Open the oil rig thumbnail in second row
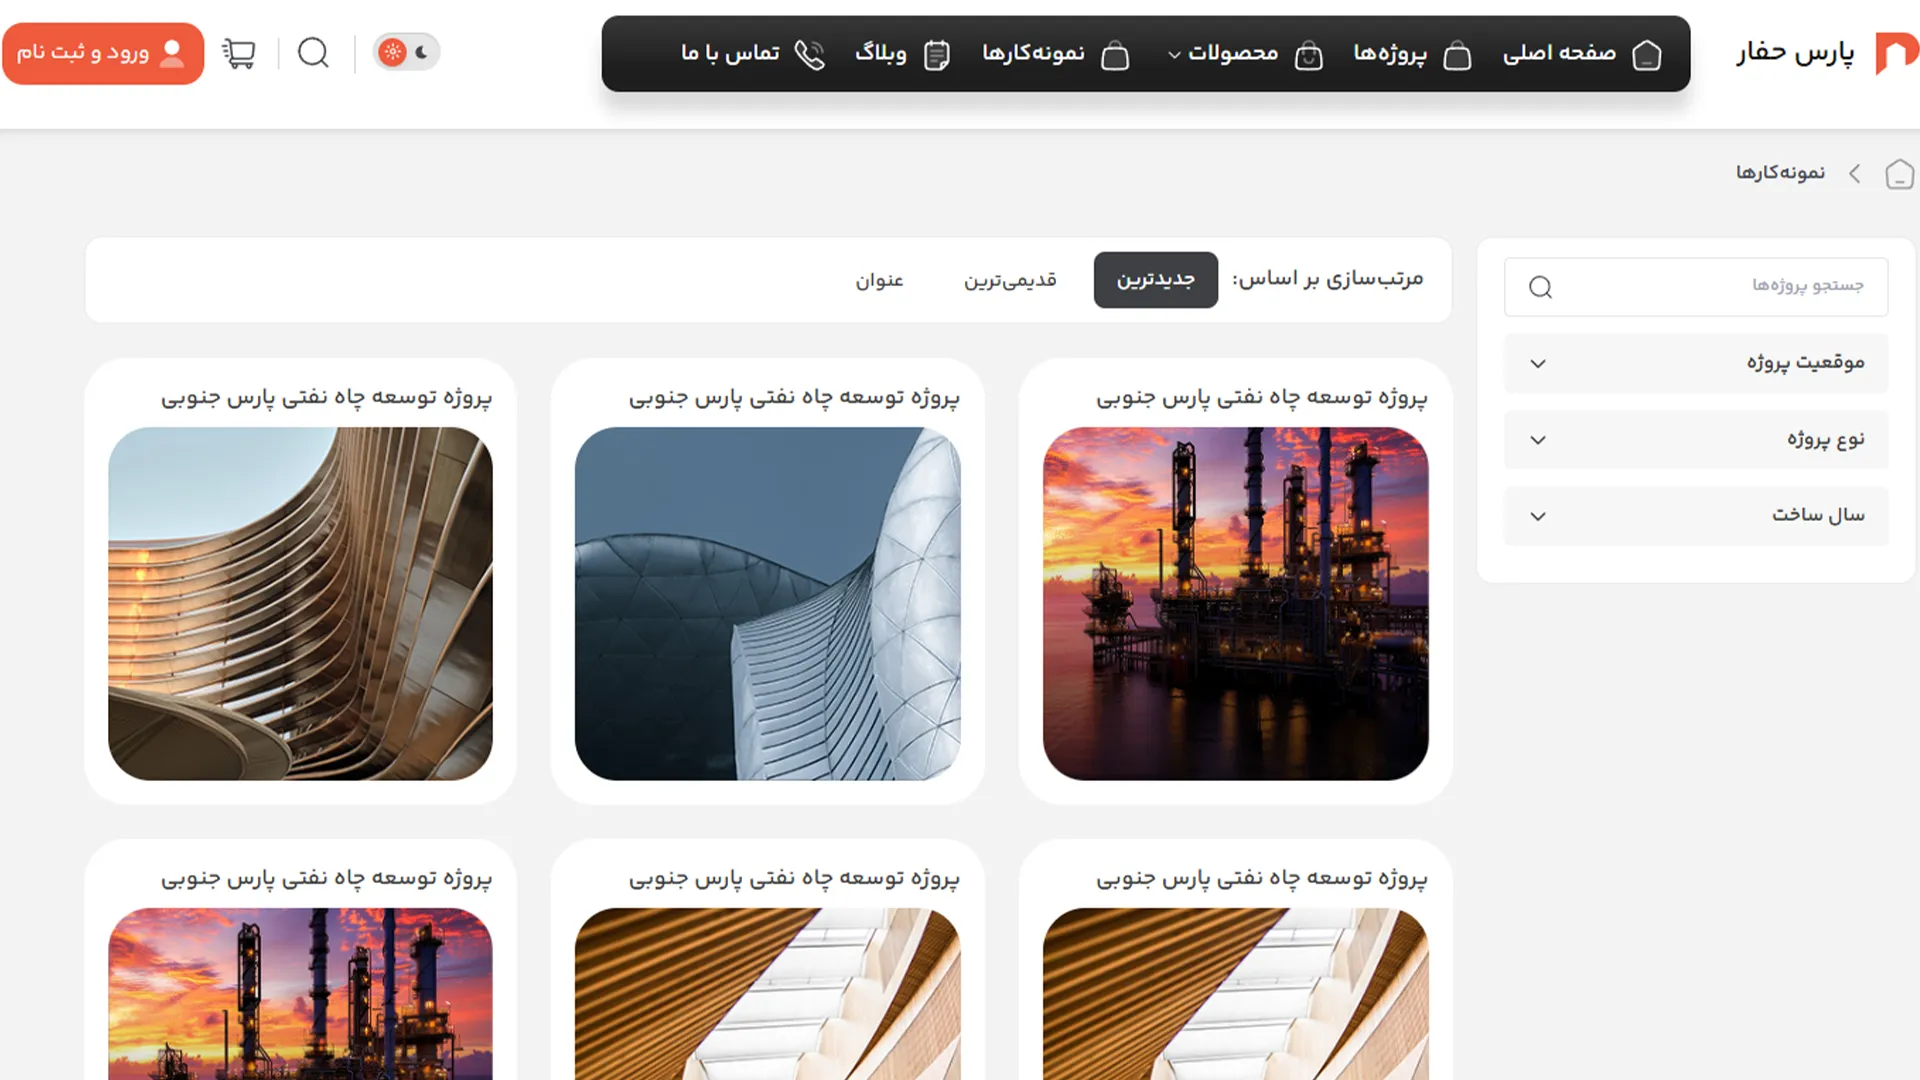Image resolution: width=1920 pixels, height=1080 pixels. (300, 994)
